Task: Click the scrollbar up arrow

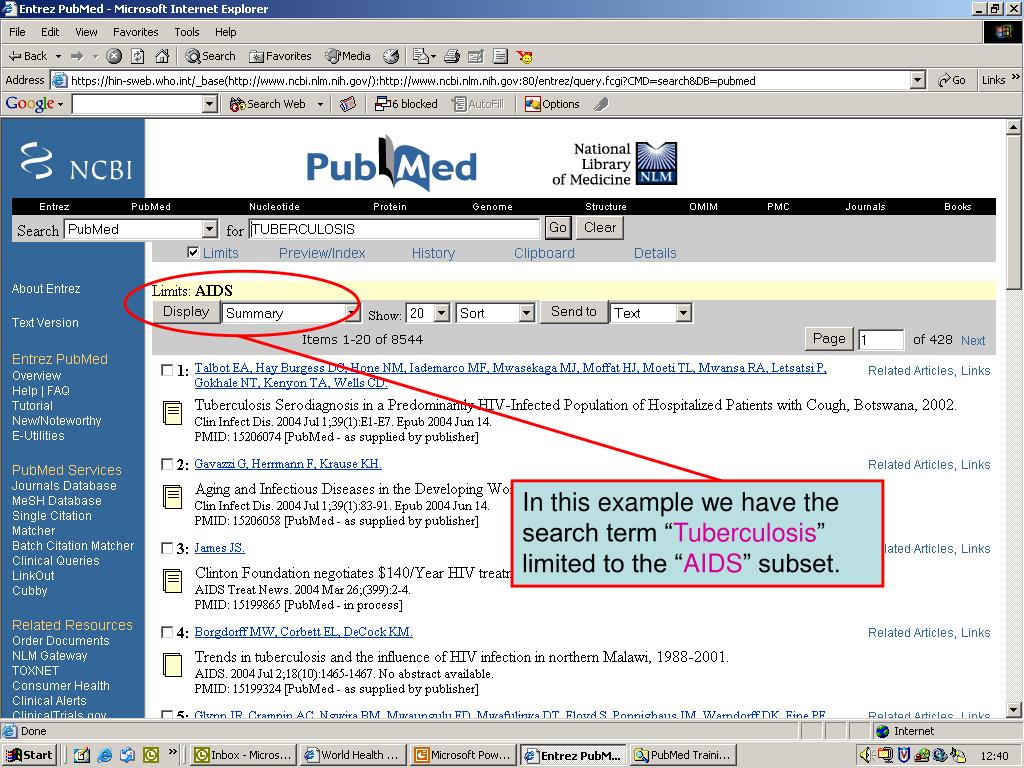Action: tap(1013, 127)
